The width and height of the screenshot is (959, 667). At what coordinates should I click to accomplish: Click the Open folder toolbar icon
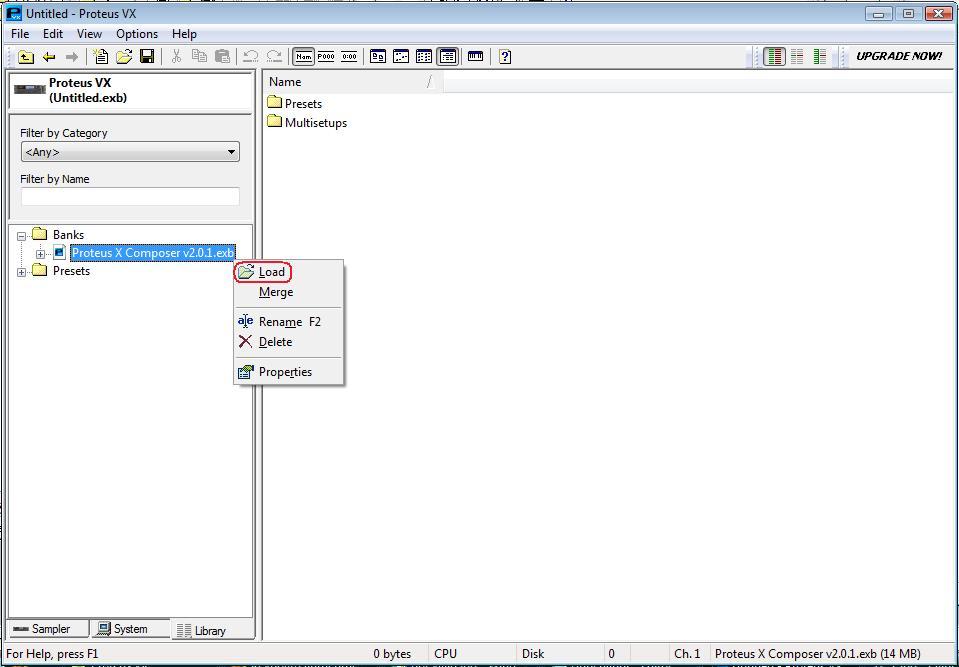click(x=124, y=57)
